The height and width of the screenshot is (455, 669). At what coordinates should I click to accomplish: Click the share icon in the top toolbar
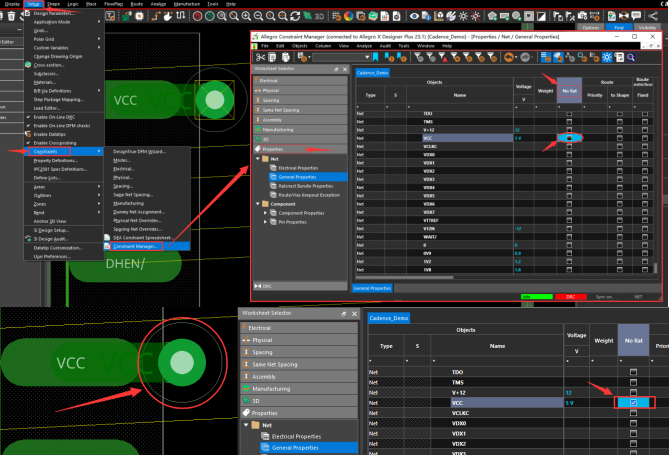653,16
